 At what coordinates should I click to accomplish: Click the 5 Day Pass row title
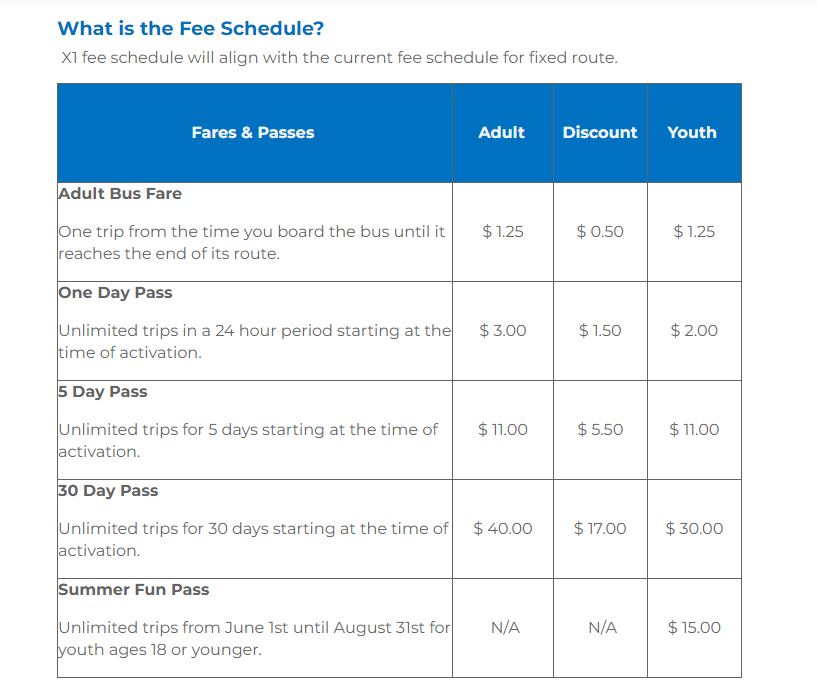(103, 391)
